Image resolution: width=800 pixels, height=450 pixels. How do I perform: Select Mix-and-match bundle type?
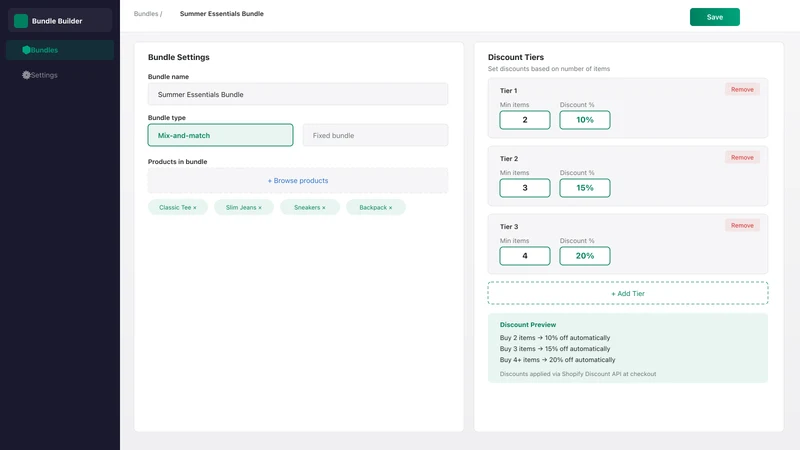220,135
